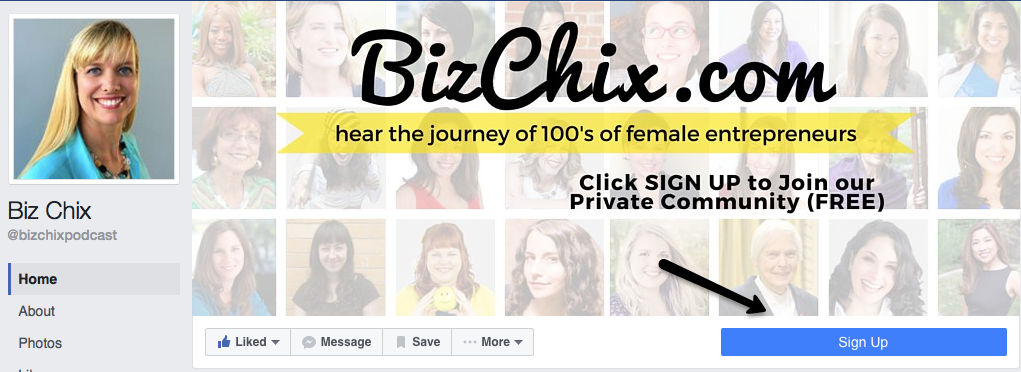The height and width of the screenshot is (372, 1021).
Task: Open the Message button
Action: 337,342
